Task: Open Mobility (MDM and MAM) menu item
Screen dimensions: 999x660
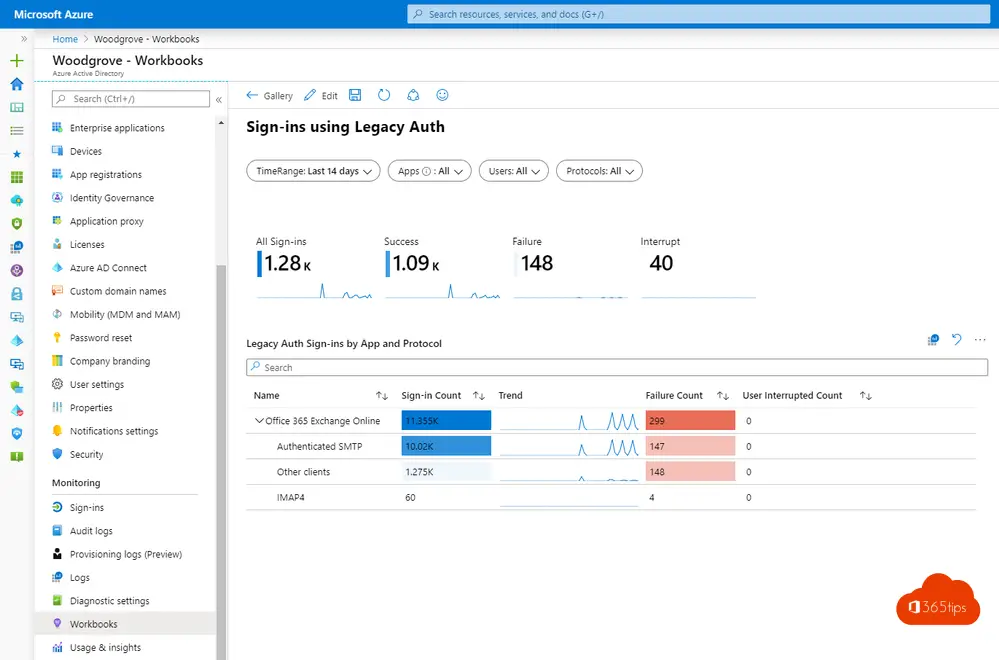Action: (x=124, y=315)
